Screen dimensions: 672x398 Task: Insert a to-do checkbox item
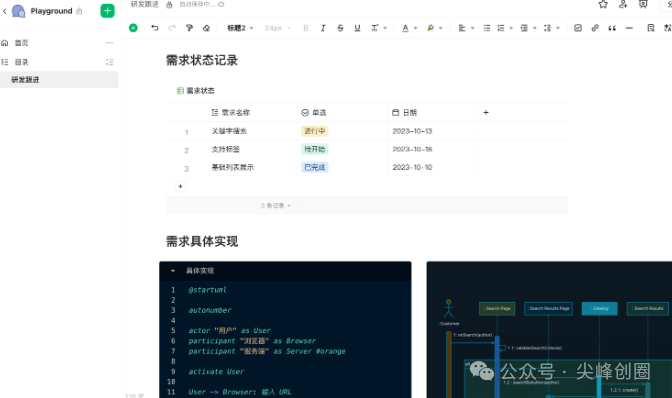(578, 28)
